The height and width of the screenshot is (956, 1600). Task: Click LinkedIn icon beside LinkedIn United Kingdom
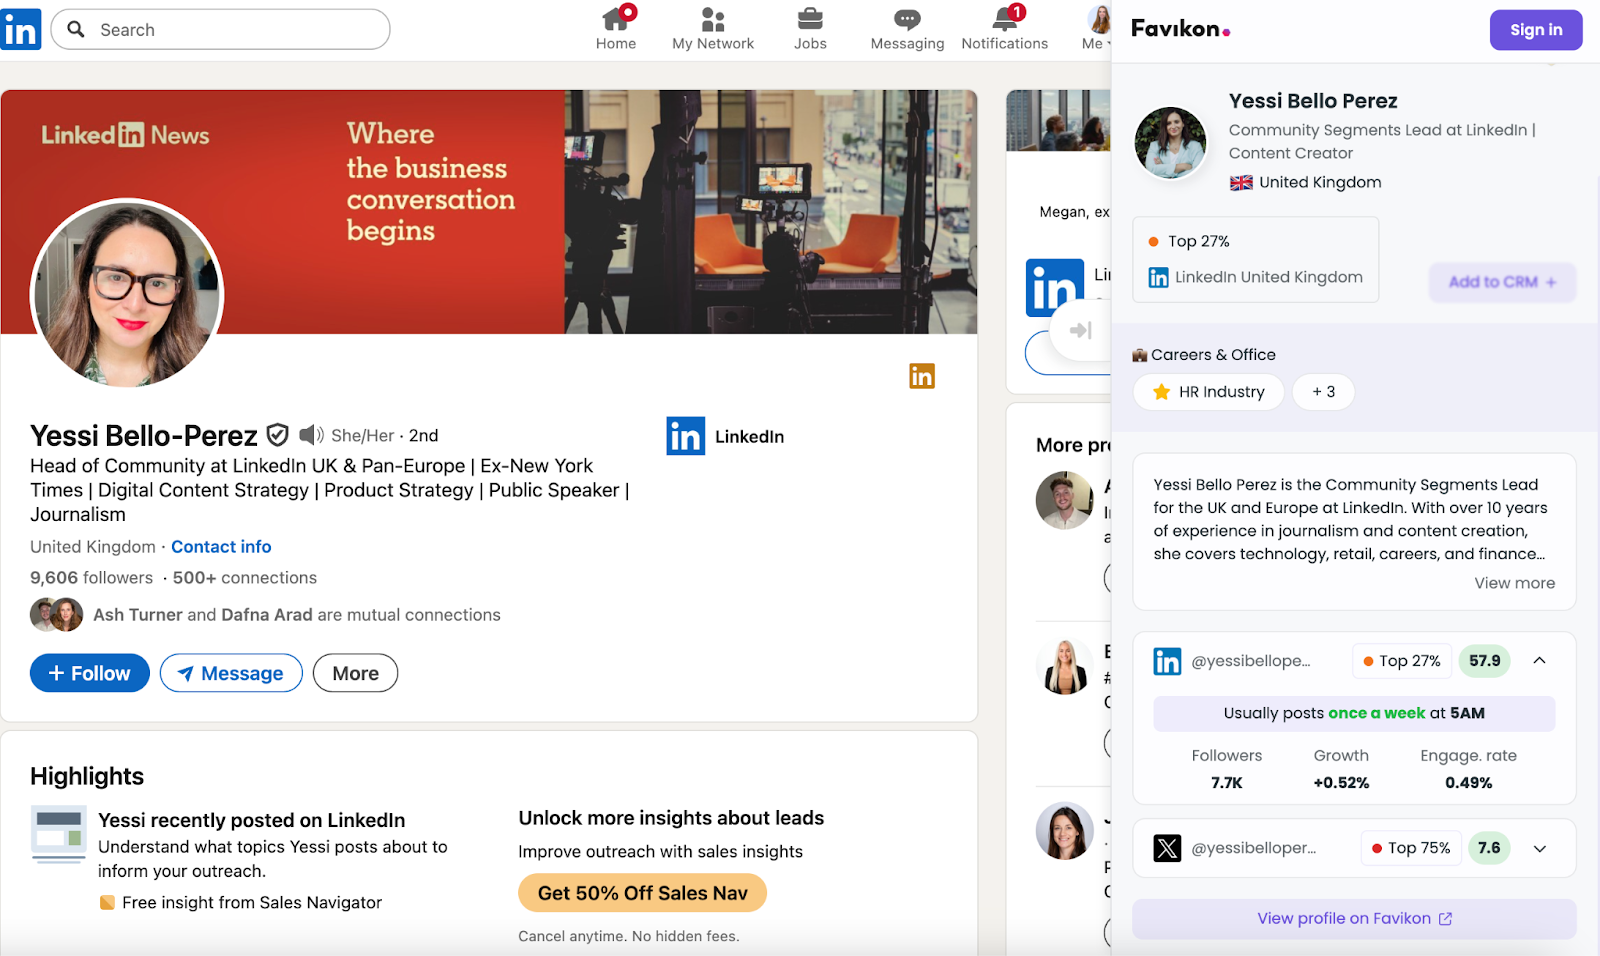[1158, 277]
